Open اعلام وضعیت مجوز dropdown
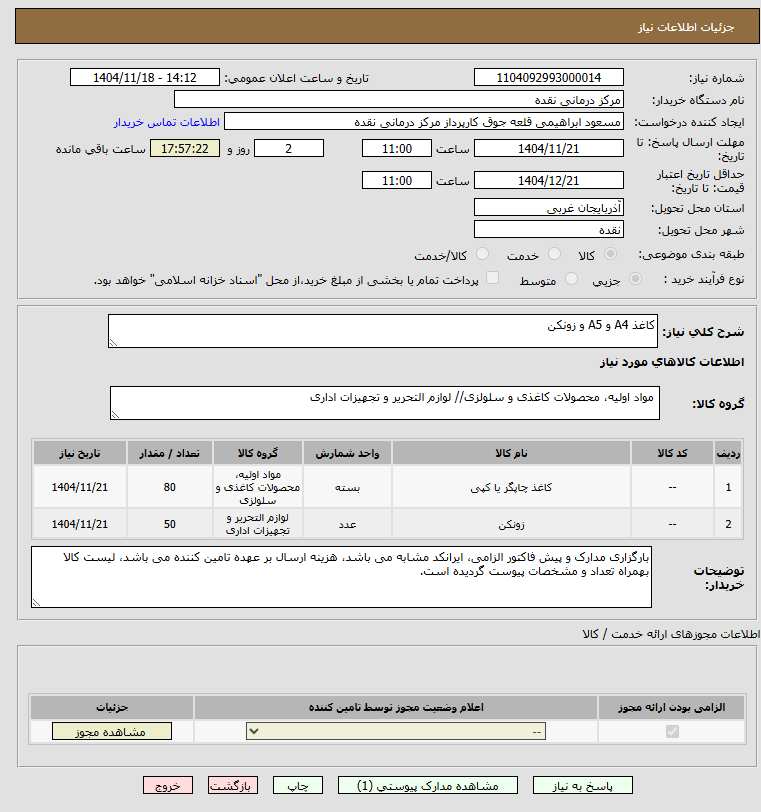 tap(396, 731)
